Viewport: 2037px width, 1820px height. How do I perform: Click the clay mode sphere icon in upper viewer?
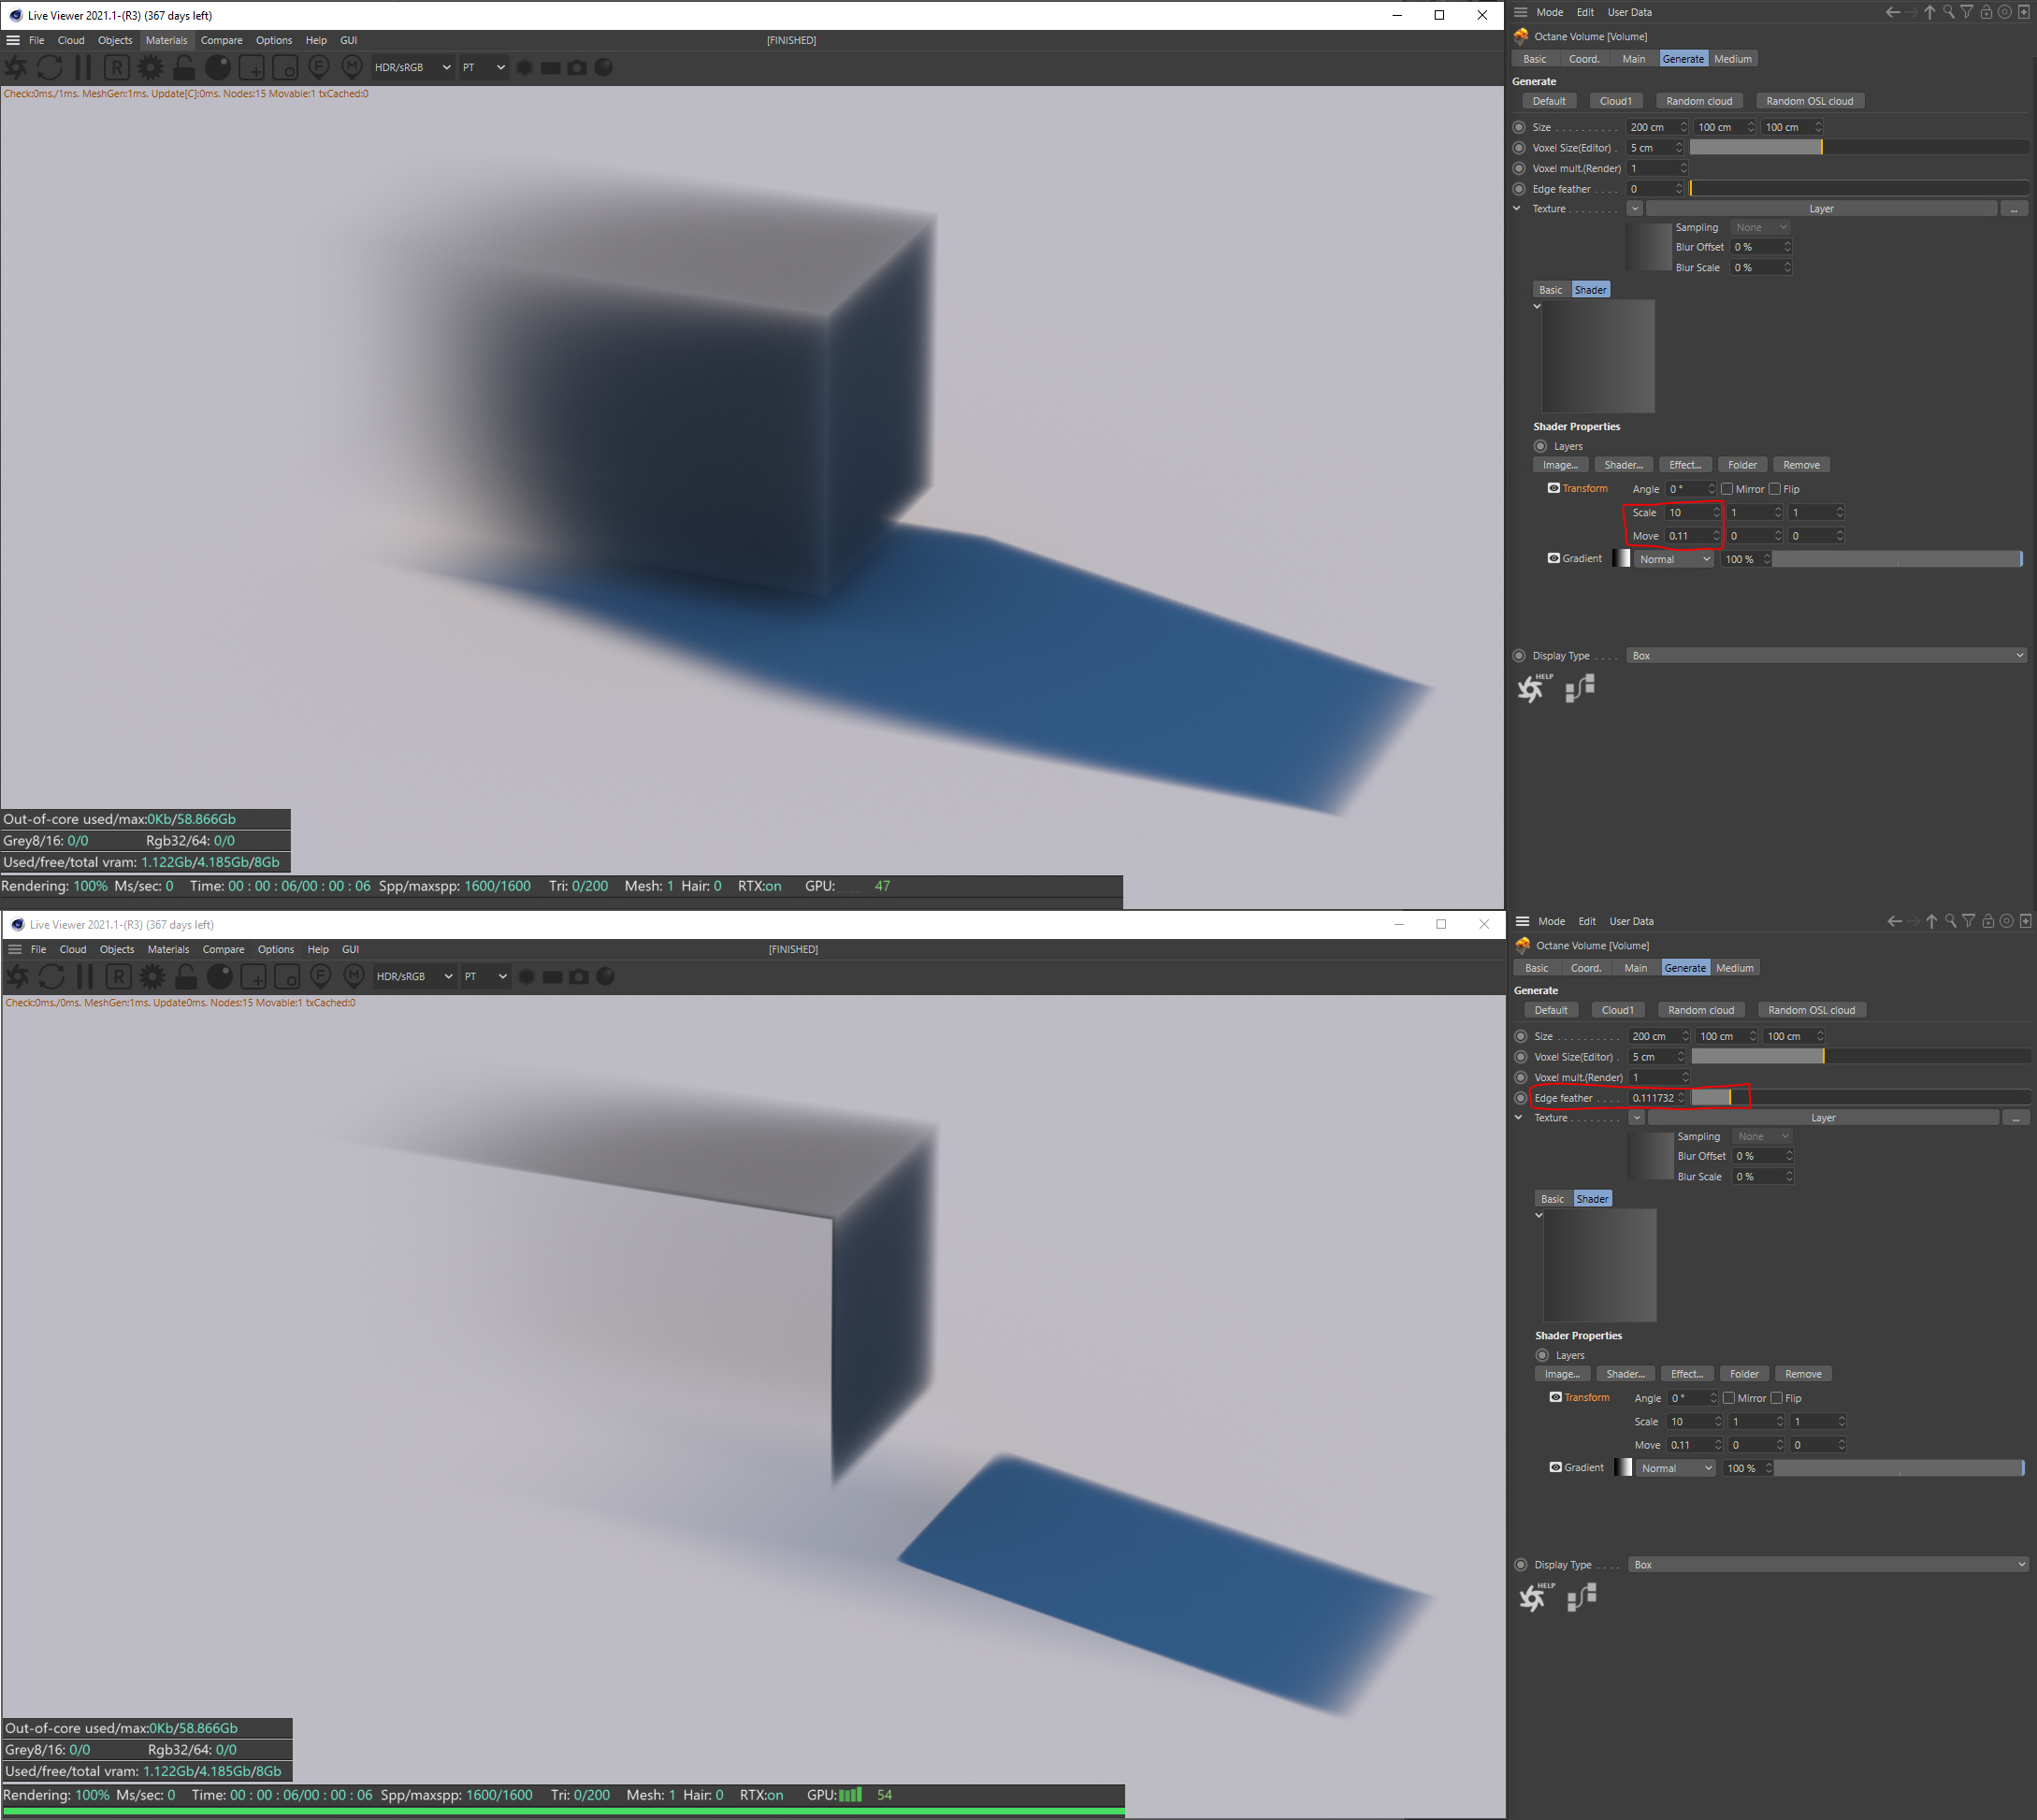click(x=218, y=67)
